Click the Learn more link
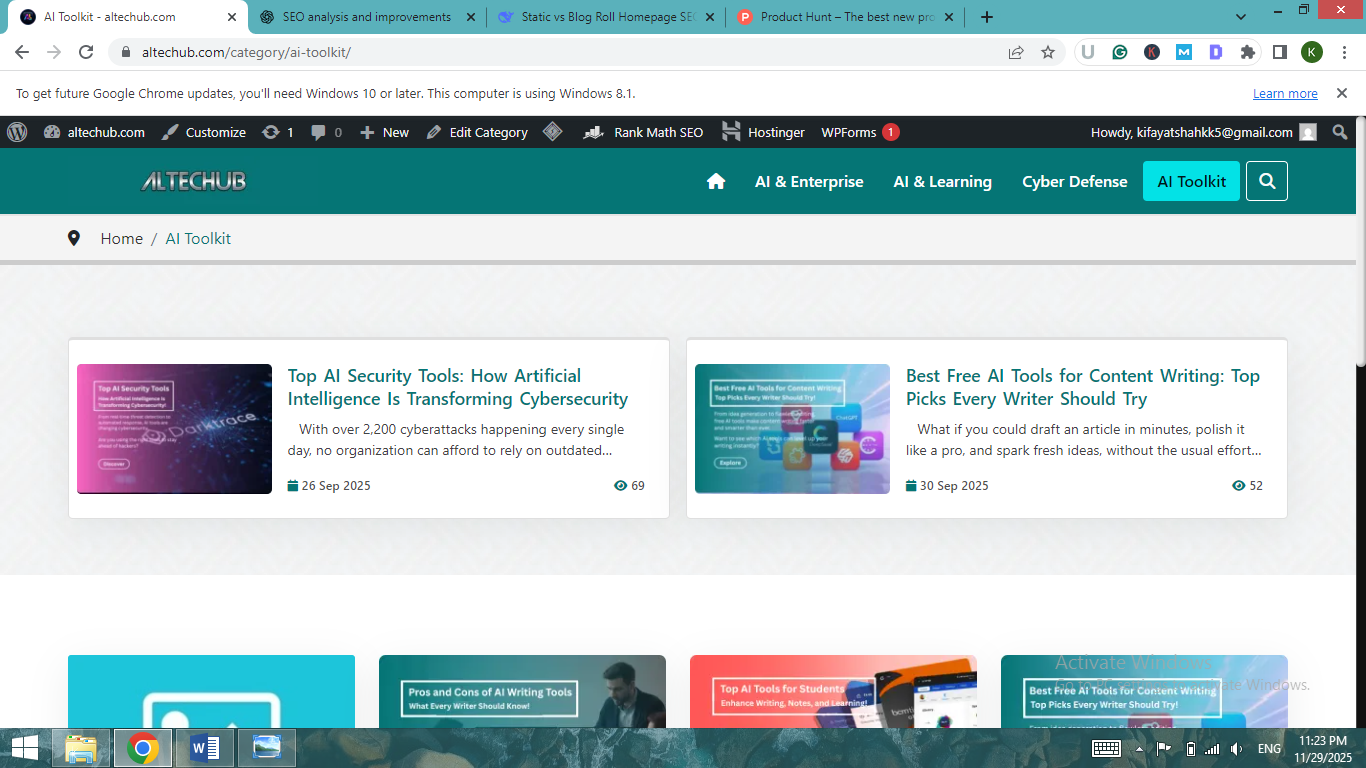The height and width of the screenshot is (768, 1366). coord(1285,94)
